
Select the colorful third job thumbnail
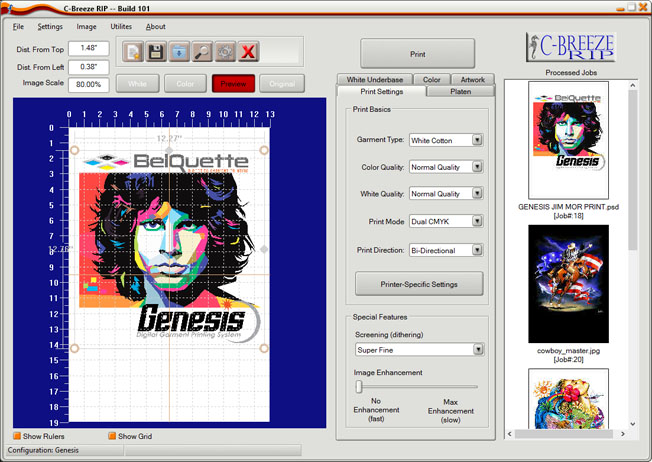tap(568, 398)
